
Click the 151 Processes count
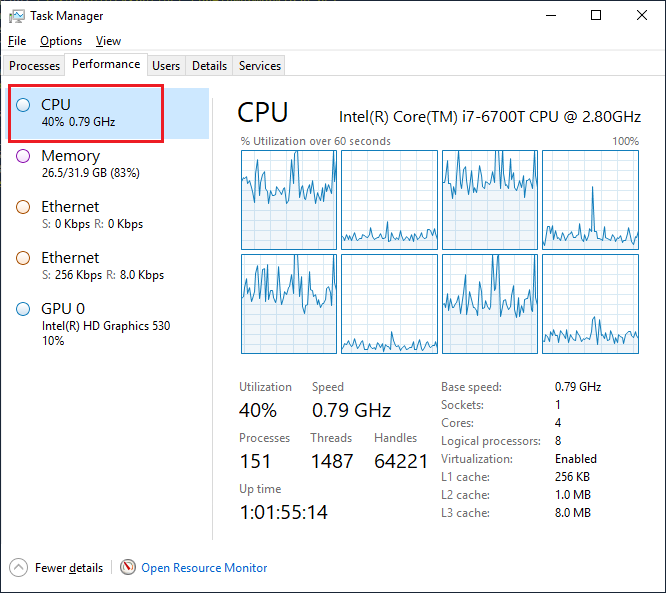click(x=255, y=461)
